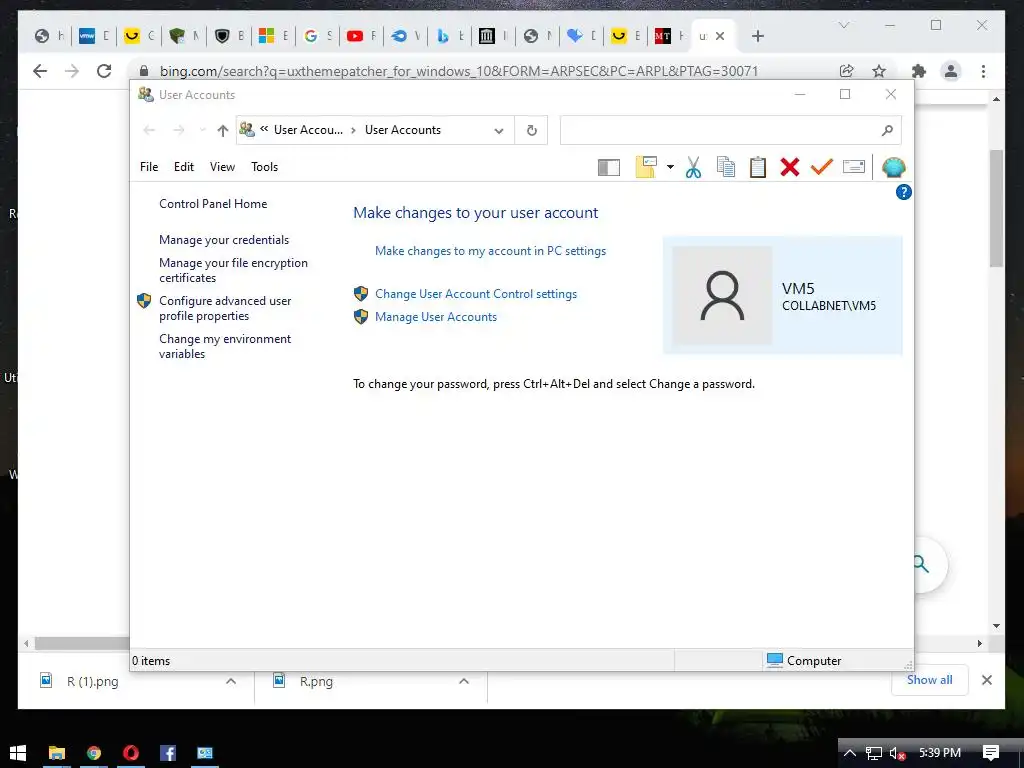Click the clock showing 5:39 PM
Image resolution: width=1024 pixels, height=768 pixels.
940,753
